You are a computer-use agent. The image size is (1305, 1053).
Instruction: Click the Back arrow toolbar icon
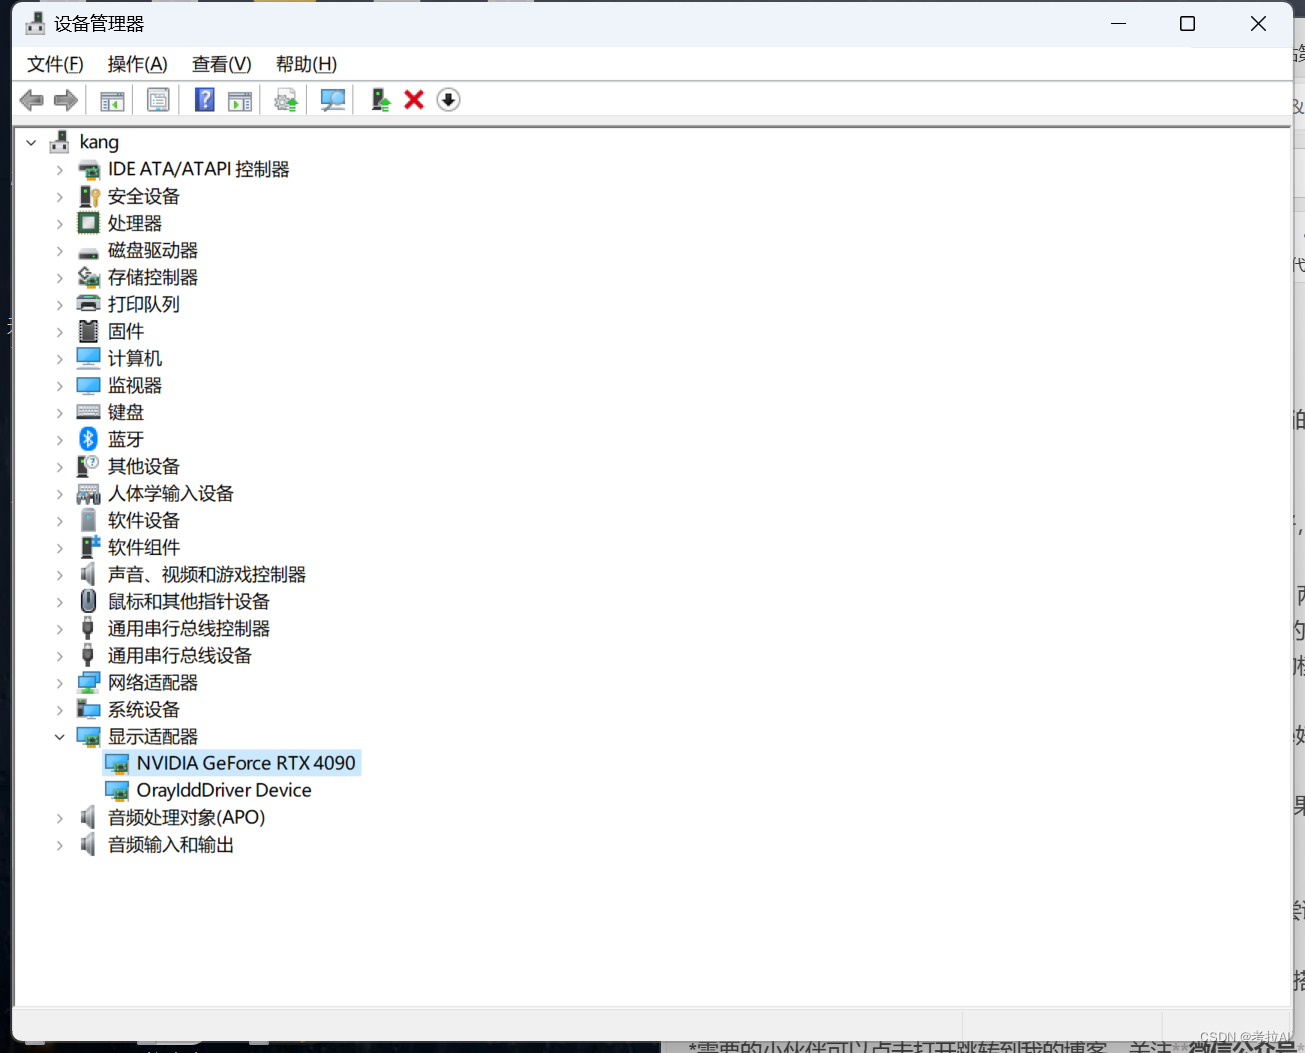coord(32,100)
